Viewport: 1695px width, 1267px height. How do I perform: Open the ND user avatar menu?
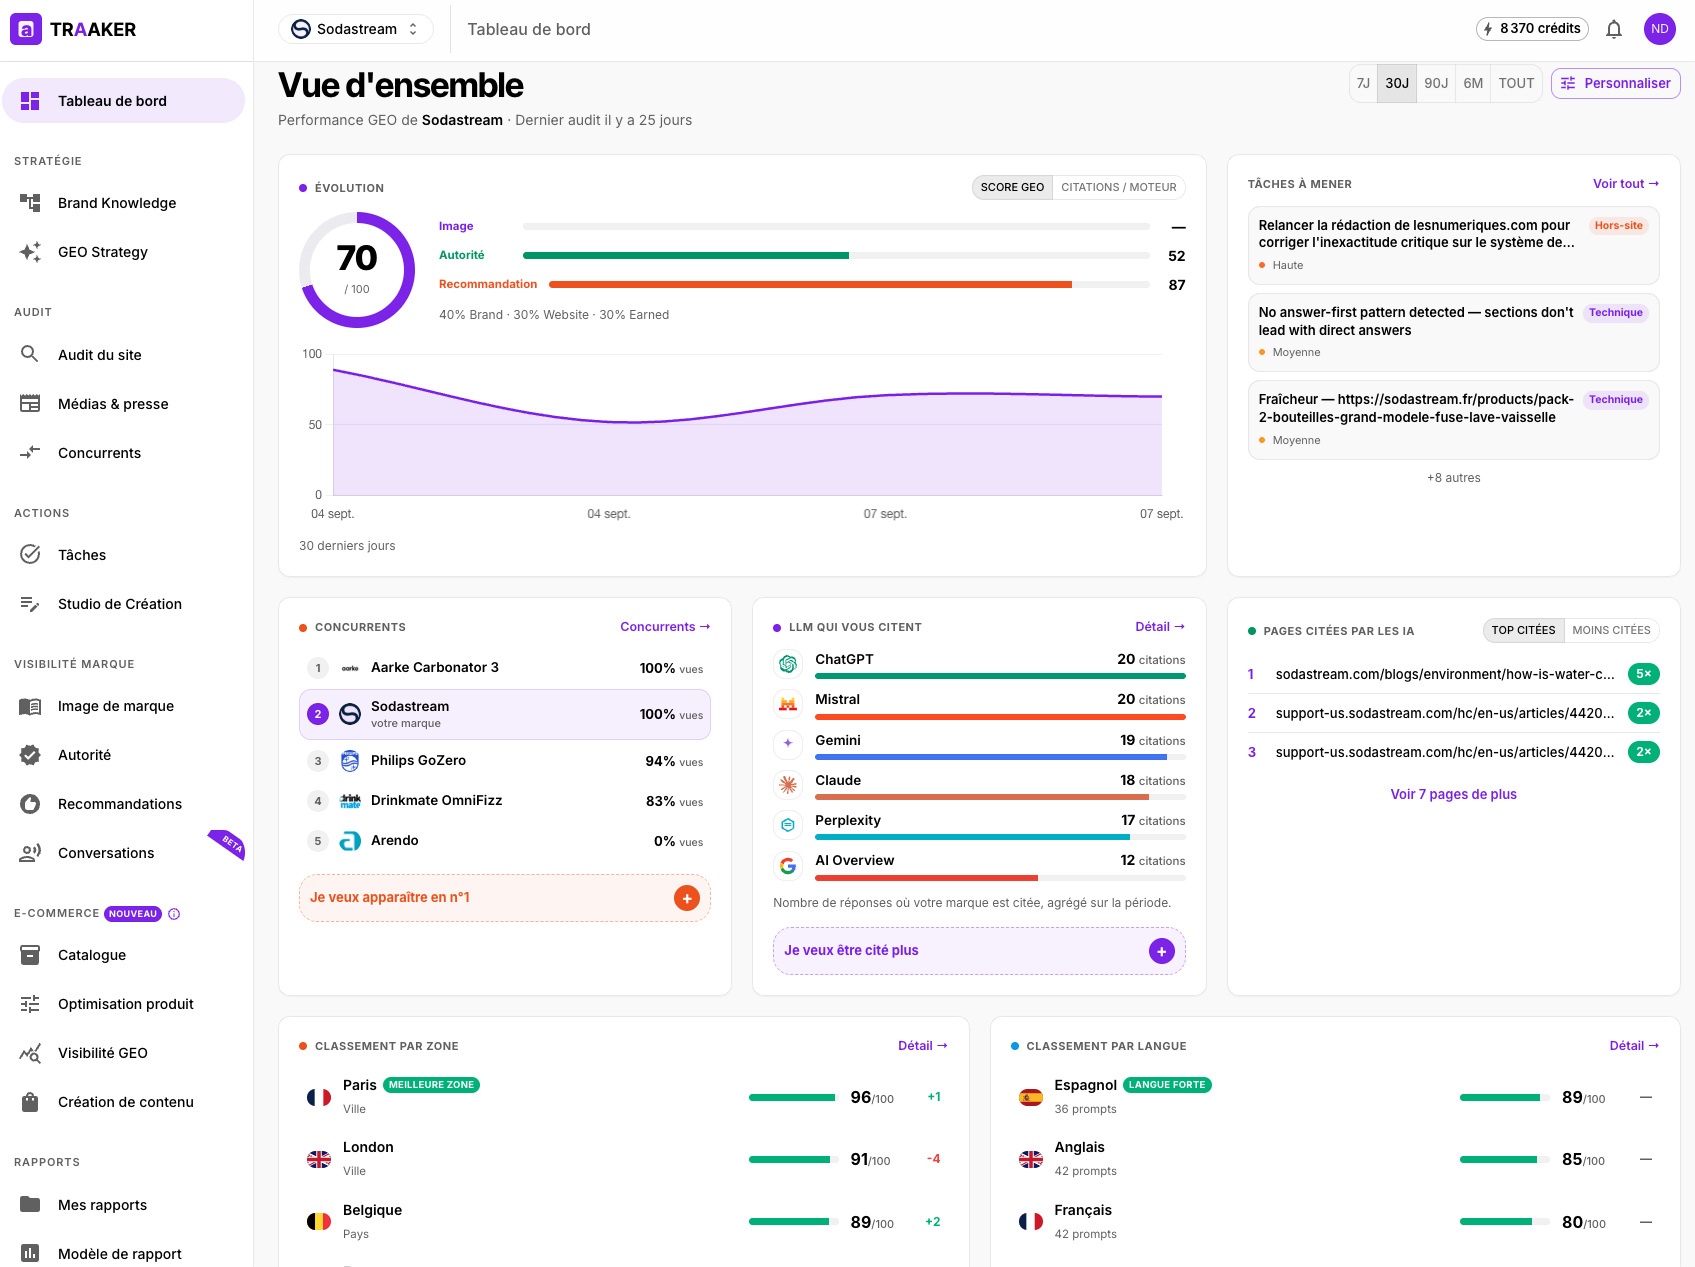click(x=1660, y=29)
